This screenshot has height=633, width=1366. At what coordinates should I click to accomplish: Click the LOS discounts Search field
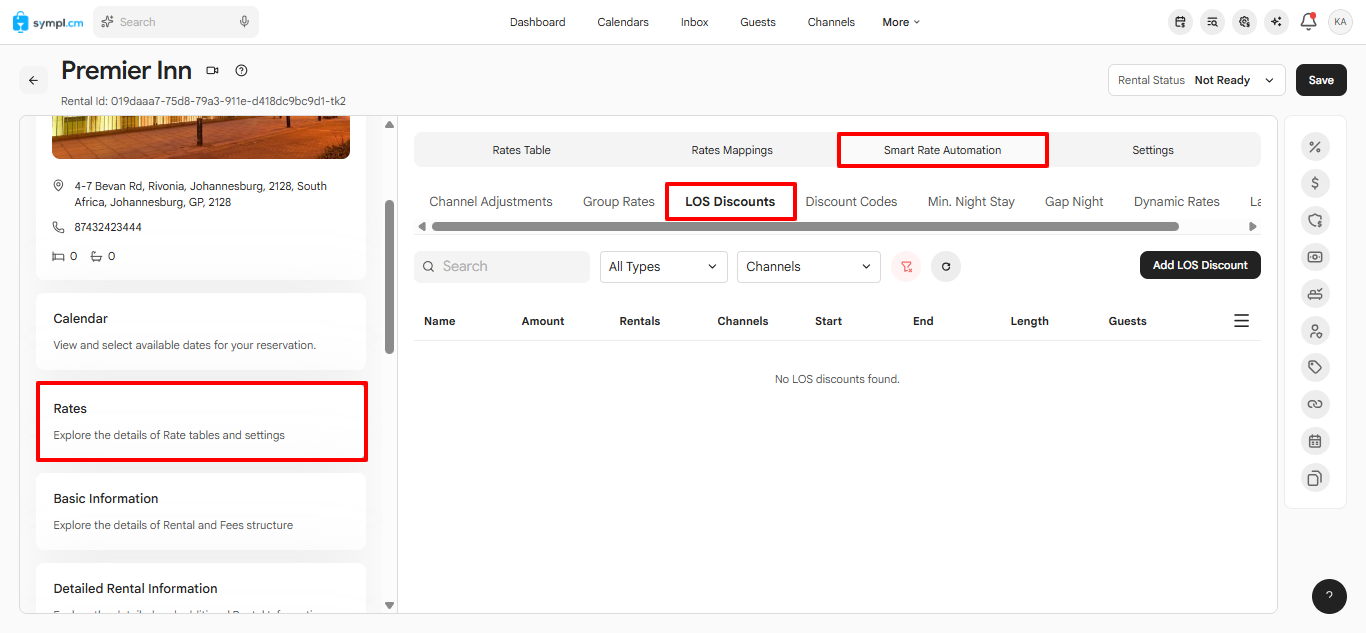tap(502, 267)
